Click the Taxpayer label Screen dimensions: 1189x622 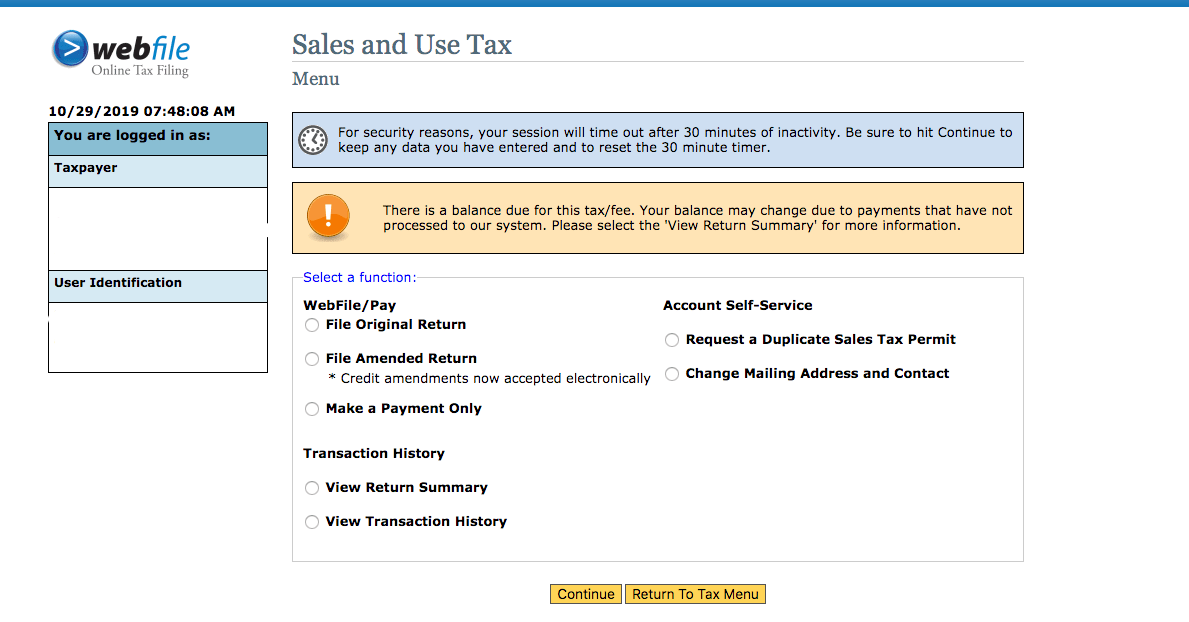click(86, 168)
